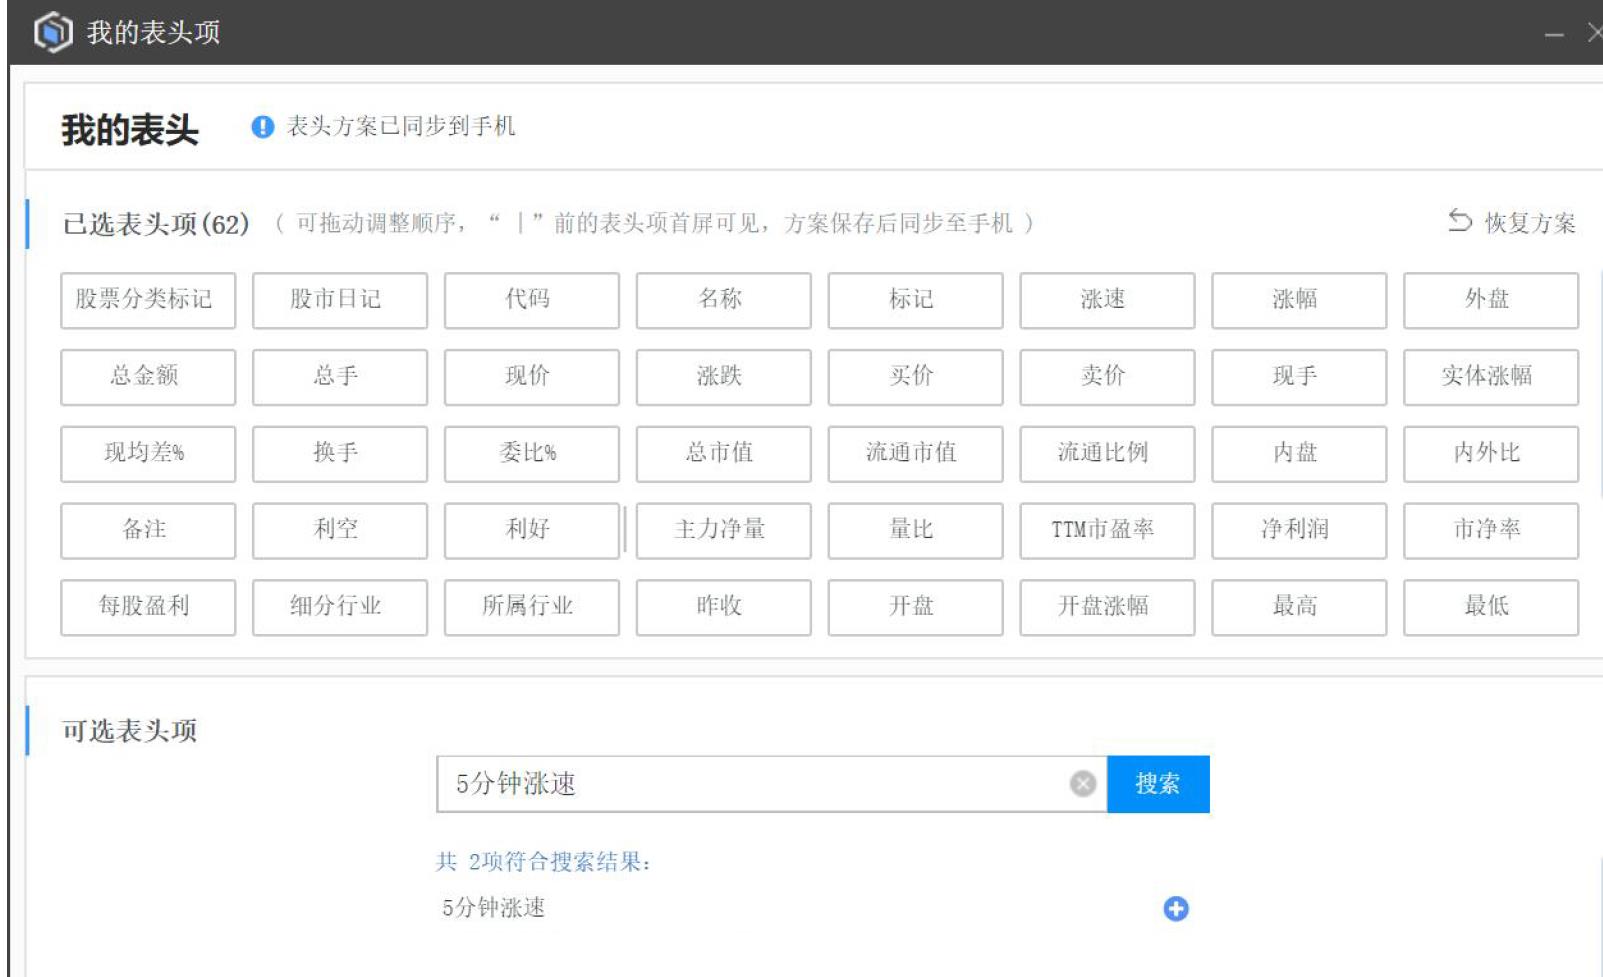Click the 最低 header tag

pyautogui.click(x=1491, y=607)
